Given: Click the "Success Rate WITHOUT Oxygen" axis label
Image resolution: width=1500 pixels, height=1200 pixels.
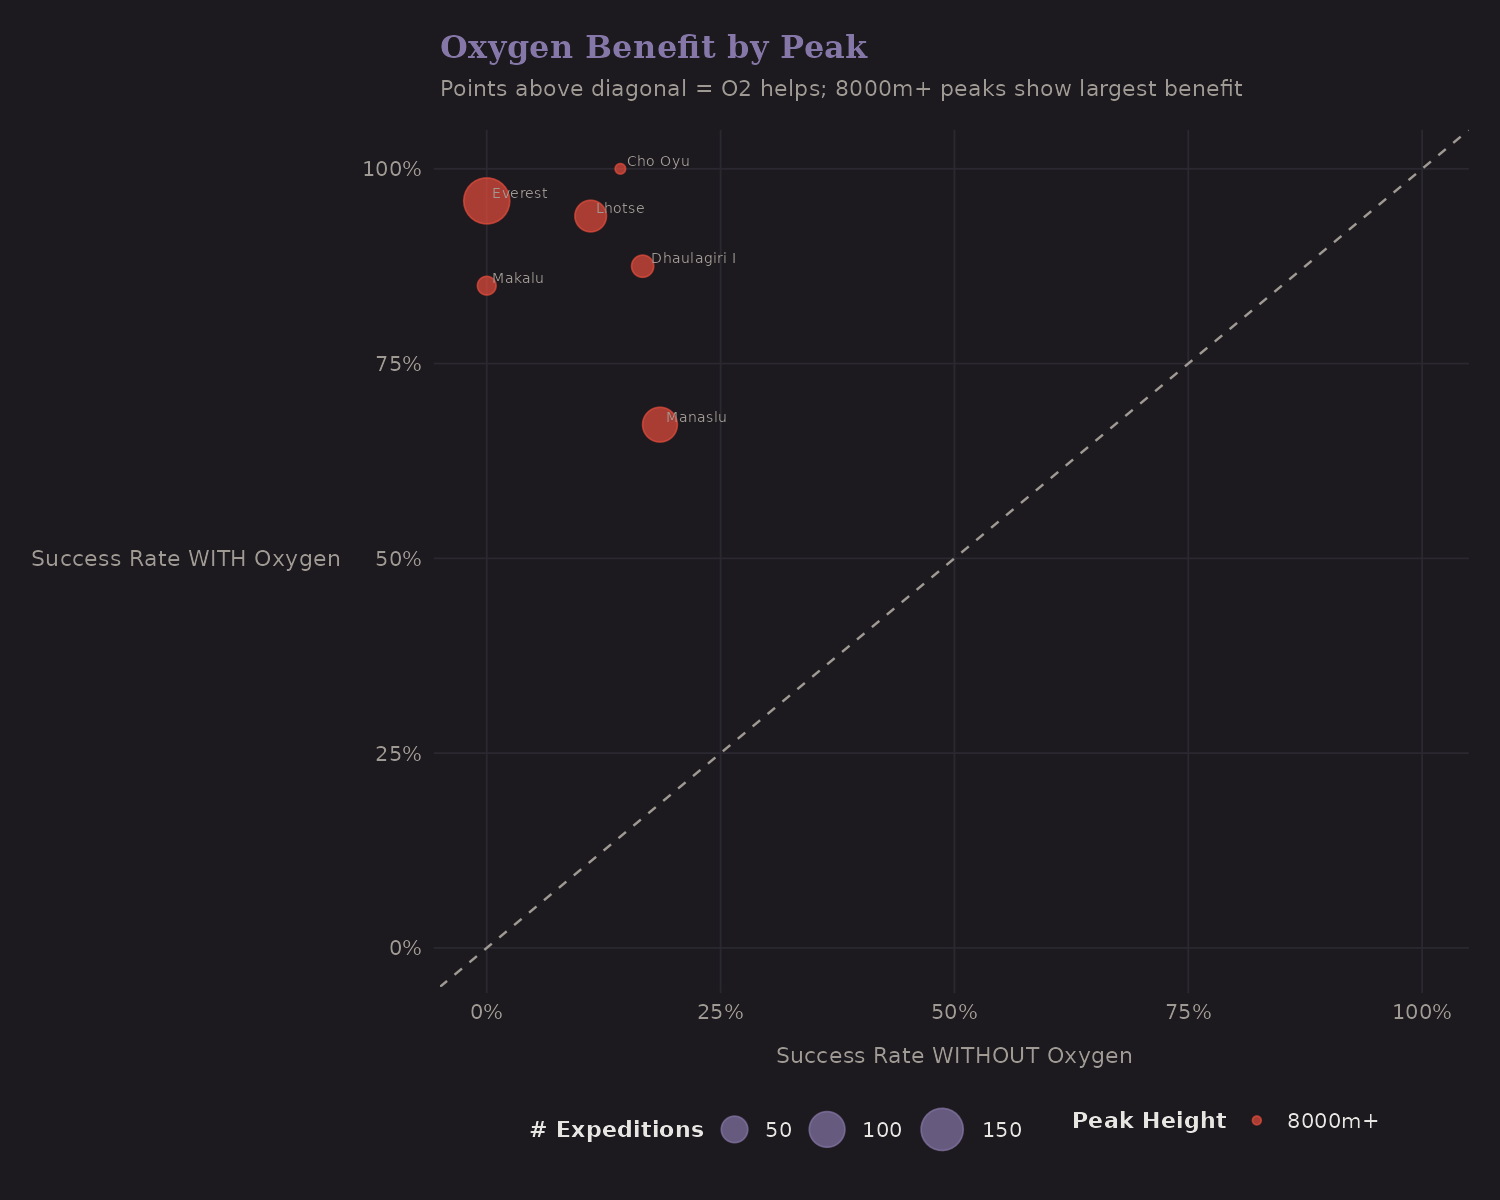Looking at the screenshot, I should 954,1056.
